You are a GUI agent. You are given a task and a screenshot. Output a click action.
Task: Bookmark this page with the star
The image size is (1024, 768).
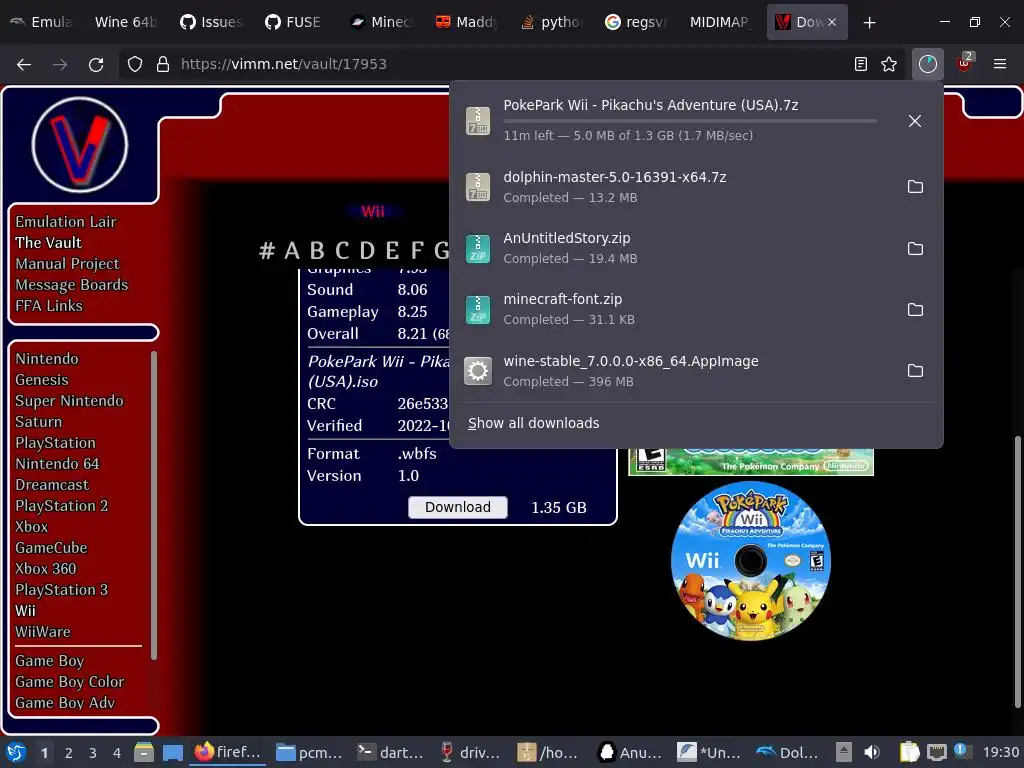pos(889,64)
